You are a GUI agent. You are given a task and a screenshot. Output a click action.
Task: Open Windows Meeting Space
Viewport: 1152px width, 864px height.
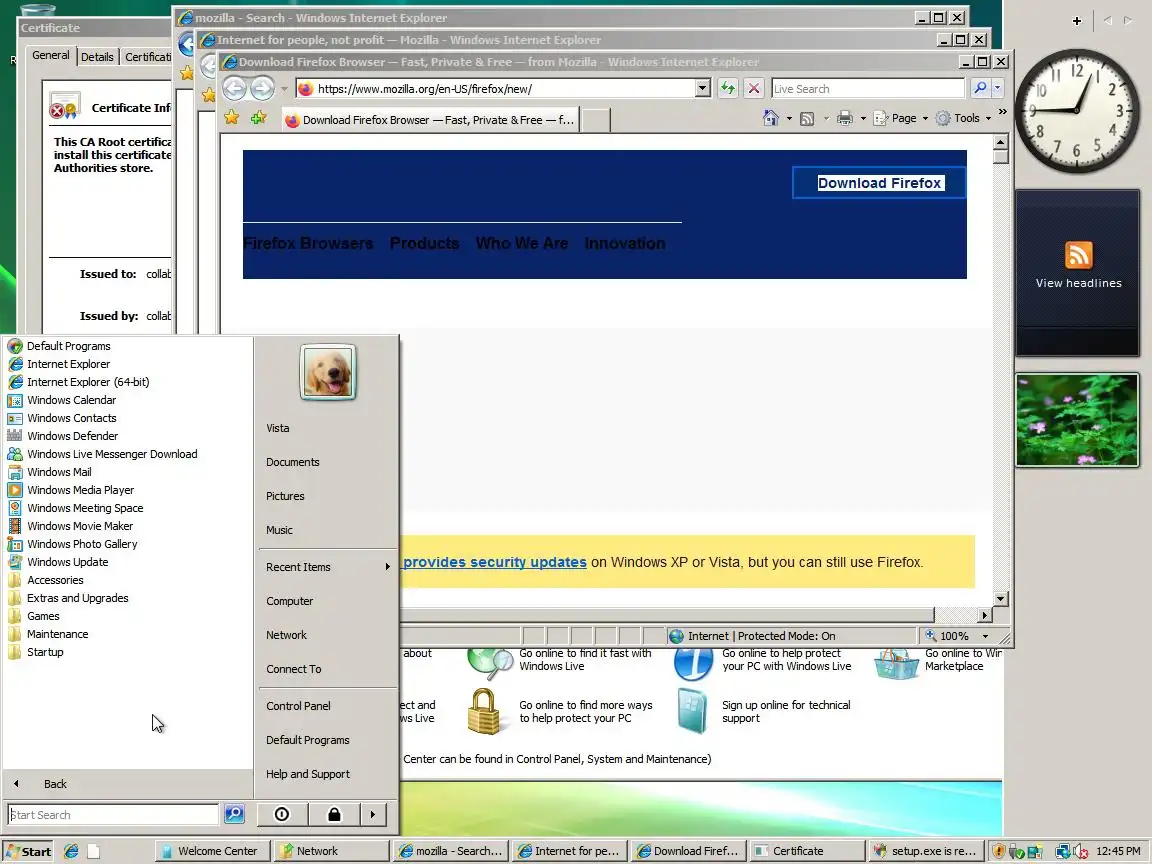pos(84,508)
